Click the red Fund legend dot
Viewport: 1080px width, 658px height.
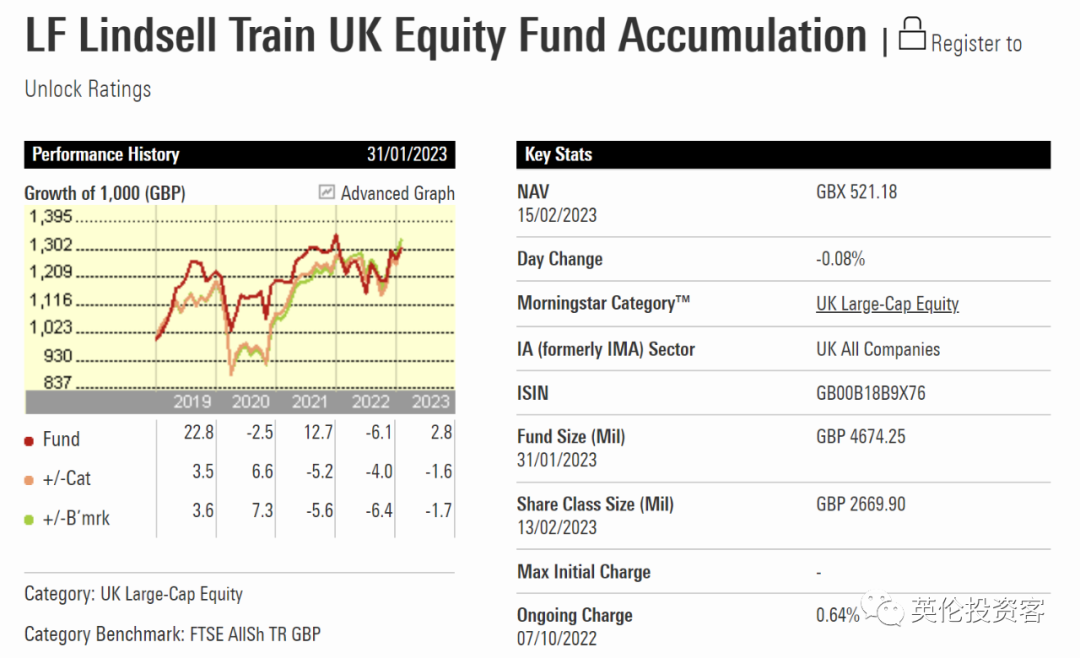(29, 441)
